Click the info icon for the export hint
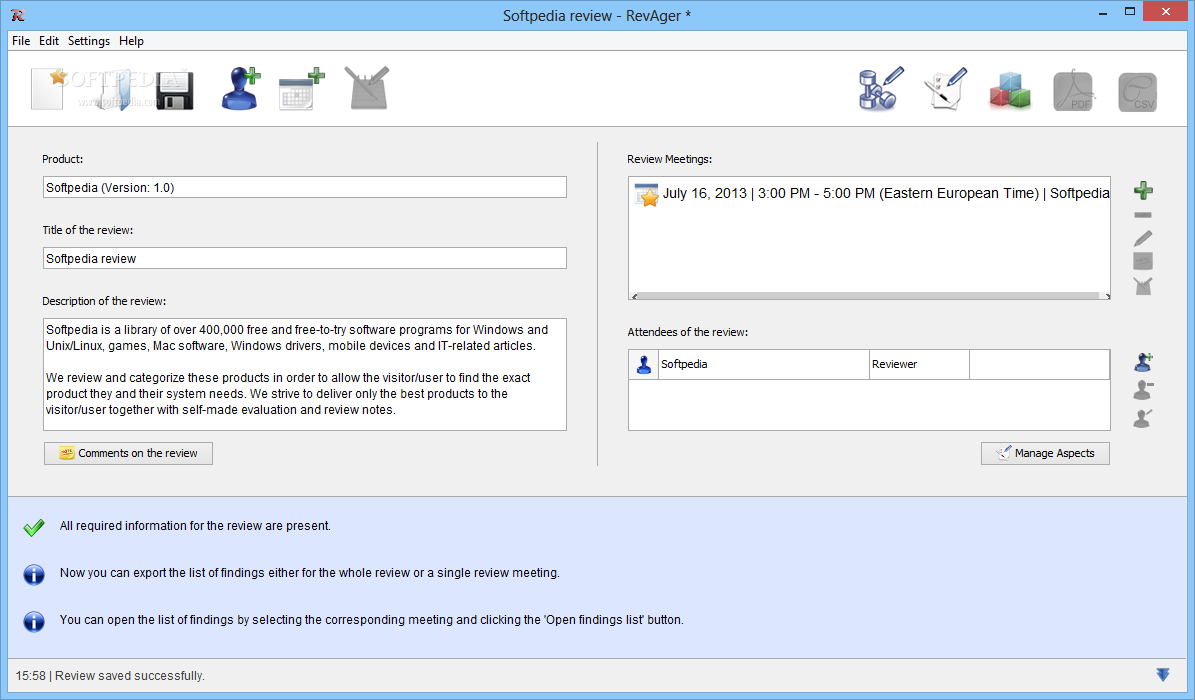The height and width of the screenshot is (700, 1195). pyautogui.click(x=34, y=574)
